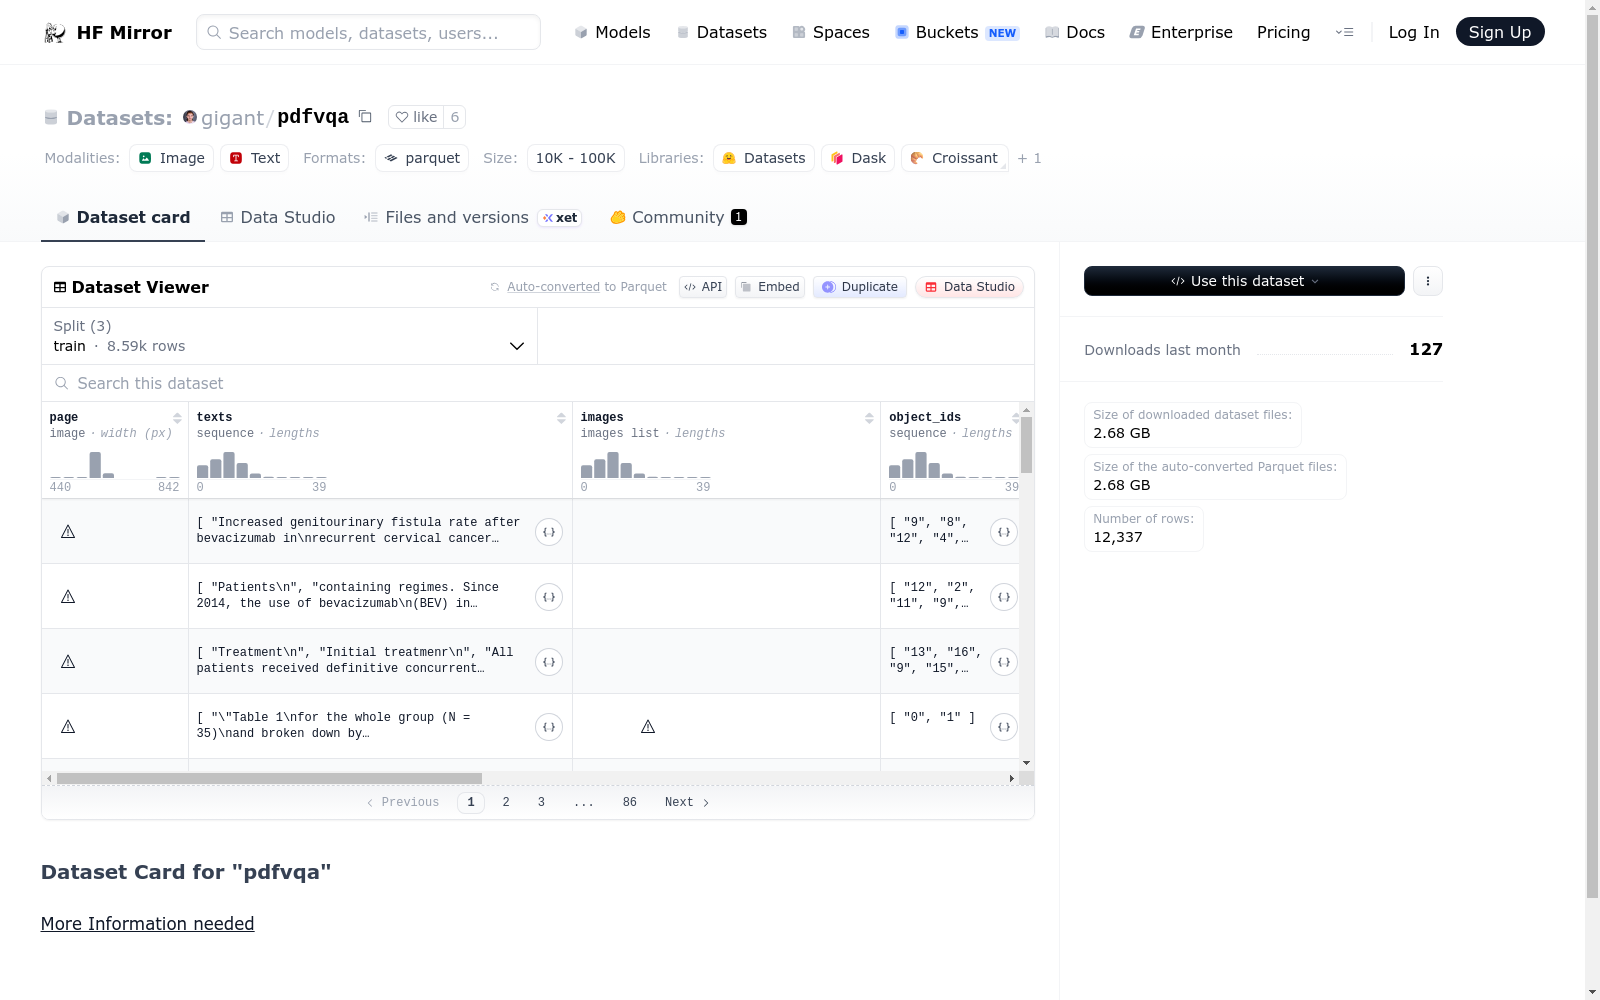Expand object_ids cell starting with "13", "16"
This screenshot has width=1600, height=1000.
click(x=1004, y=662)
